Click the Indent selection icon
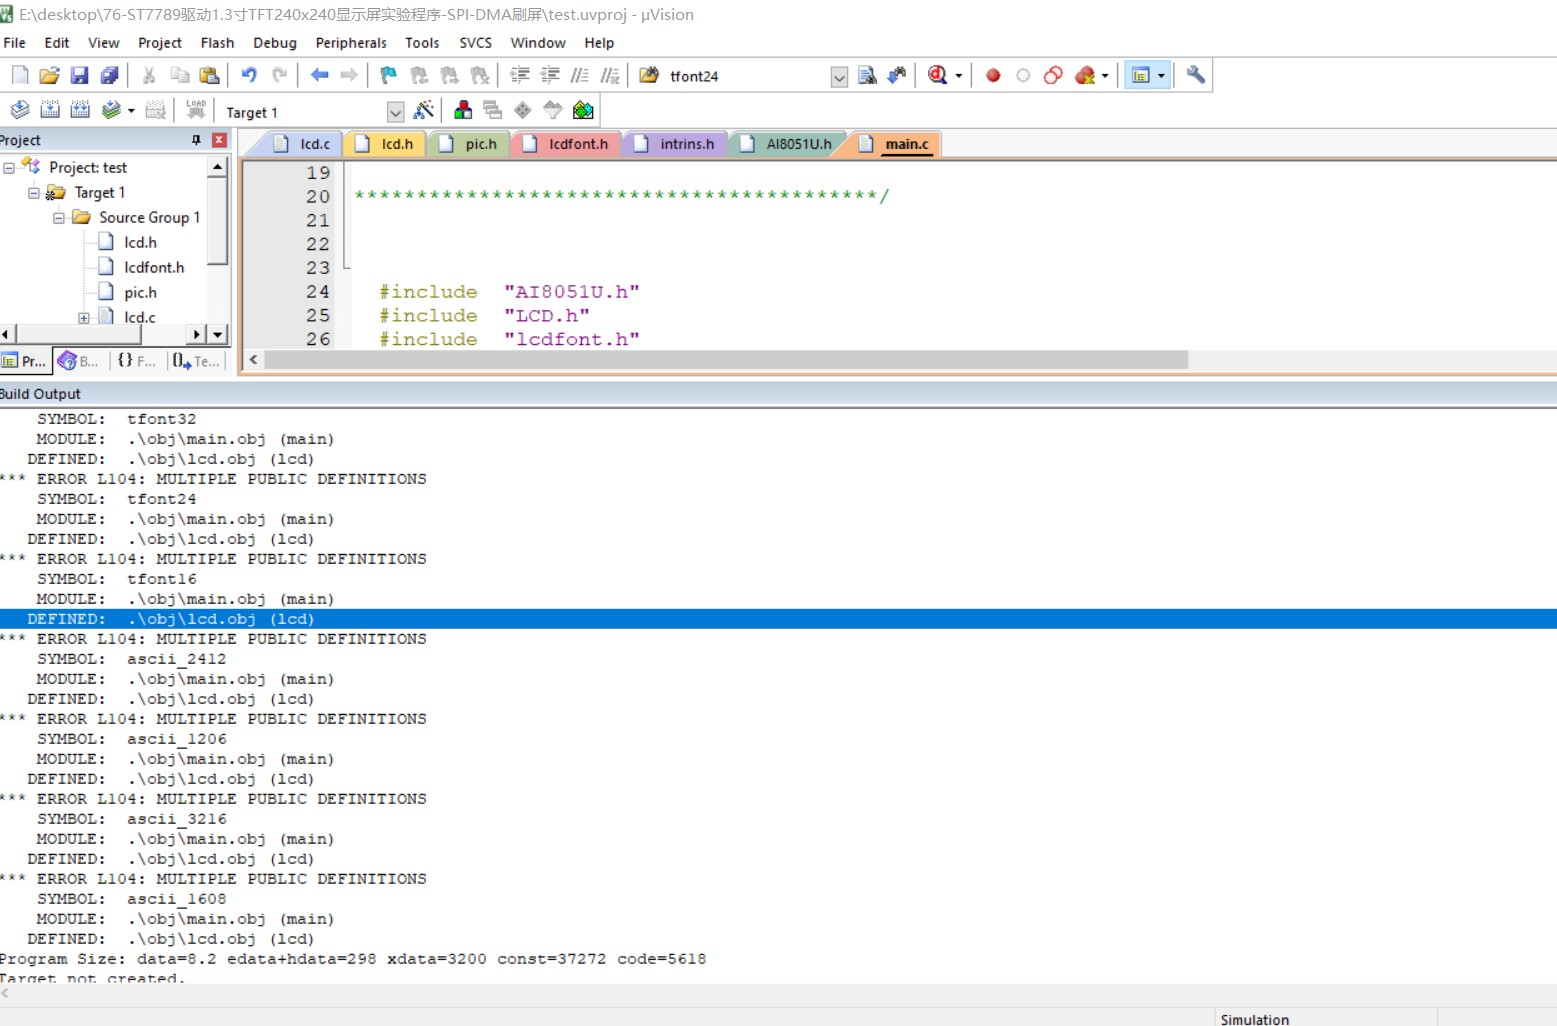Viewport: 1557px width, 1026px height. (520, 75)
